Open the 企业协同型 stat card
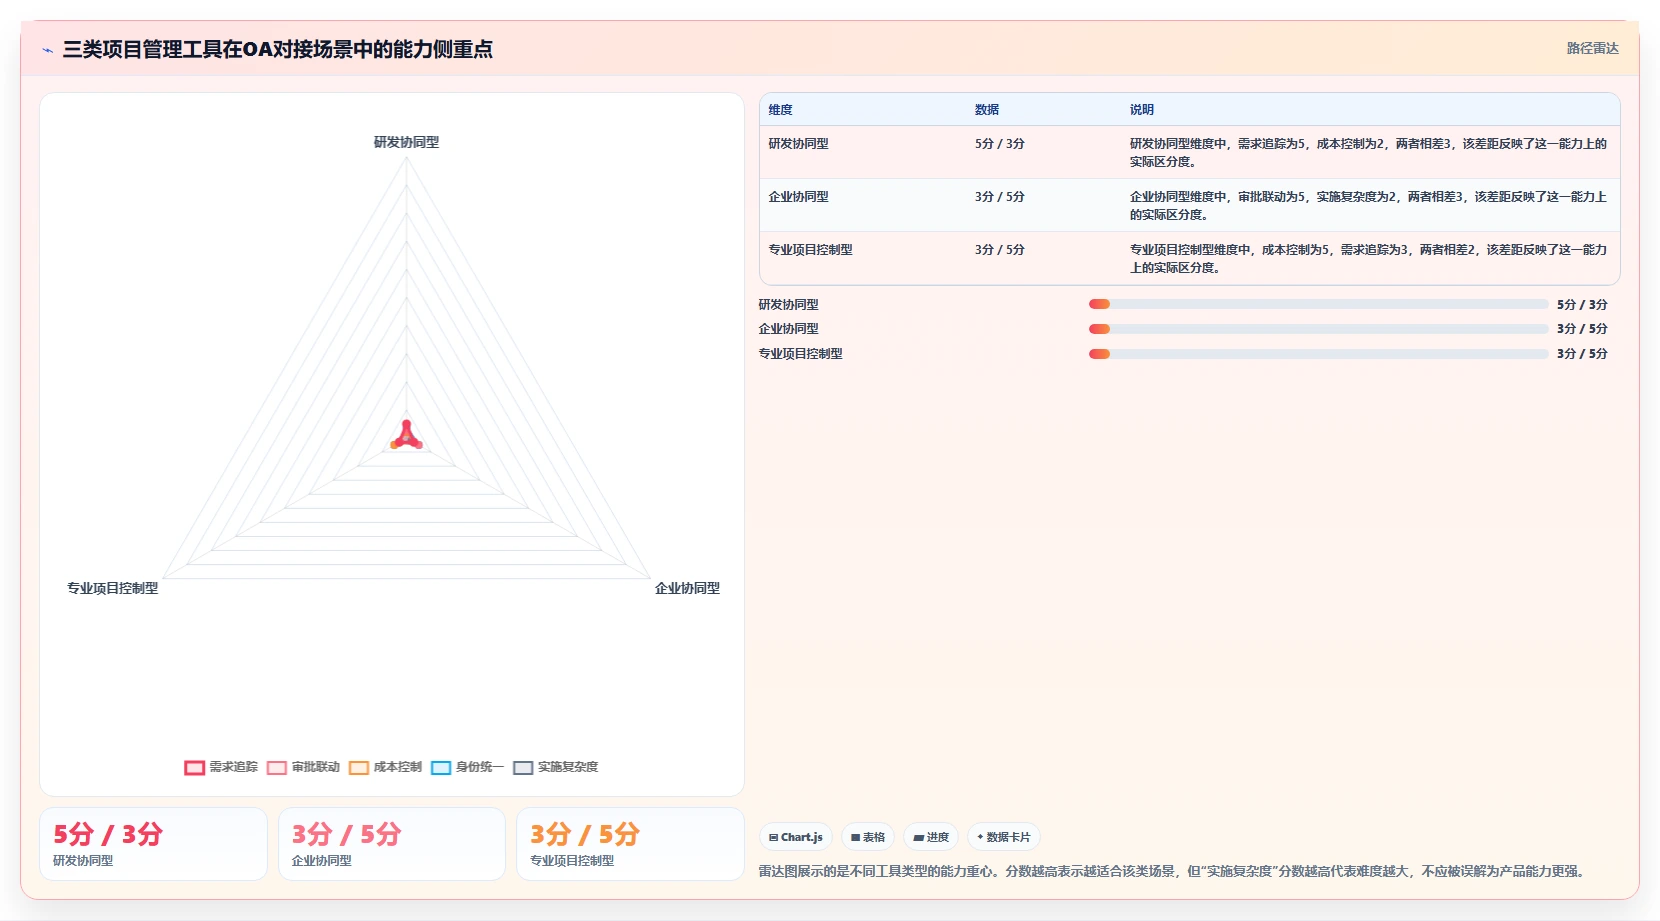1660x921 pixels. click(x=392, y=844)
